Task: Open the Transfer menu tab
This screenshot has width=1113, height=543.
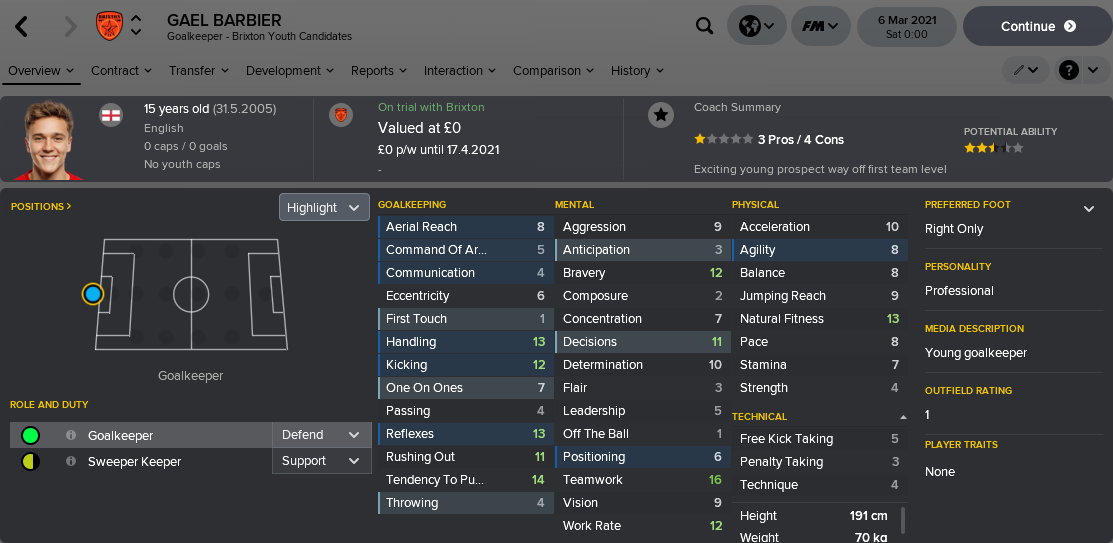Action: click(198, 71)
